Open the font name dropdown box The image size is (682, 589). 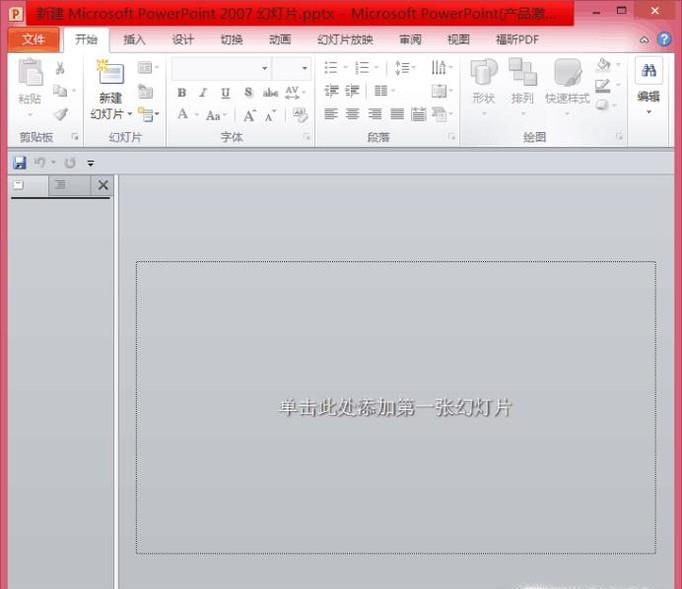point(221,68)
